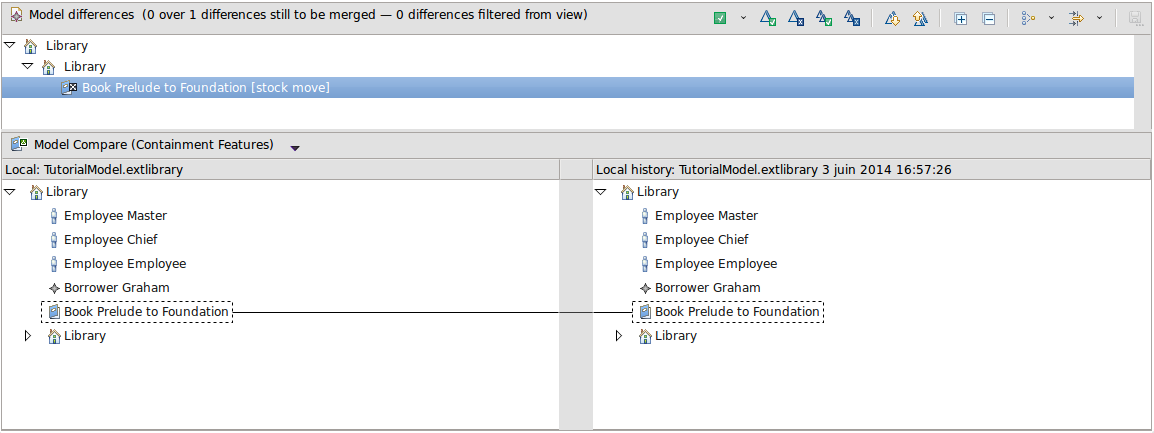Expand nested Library in Local panel
The height and width of the screenshot is (433, 1154).
click(x=28, y=336)
